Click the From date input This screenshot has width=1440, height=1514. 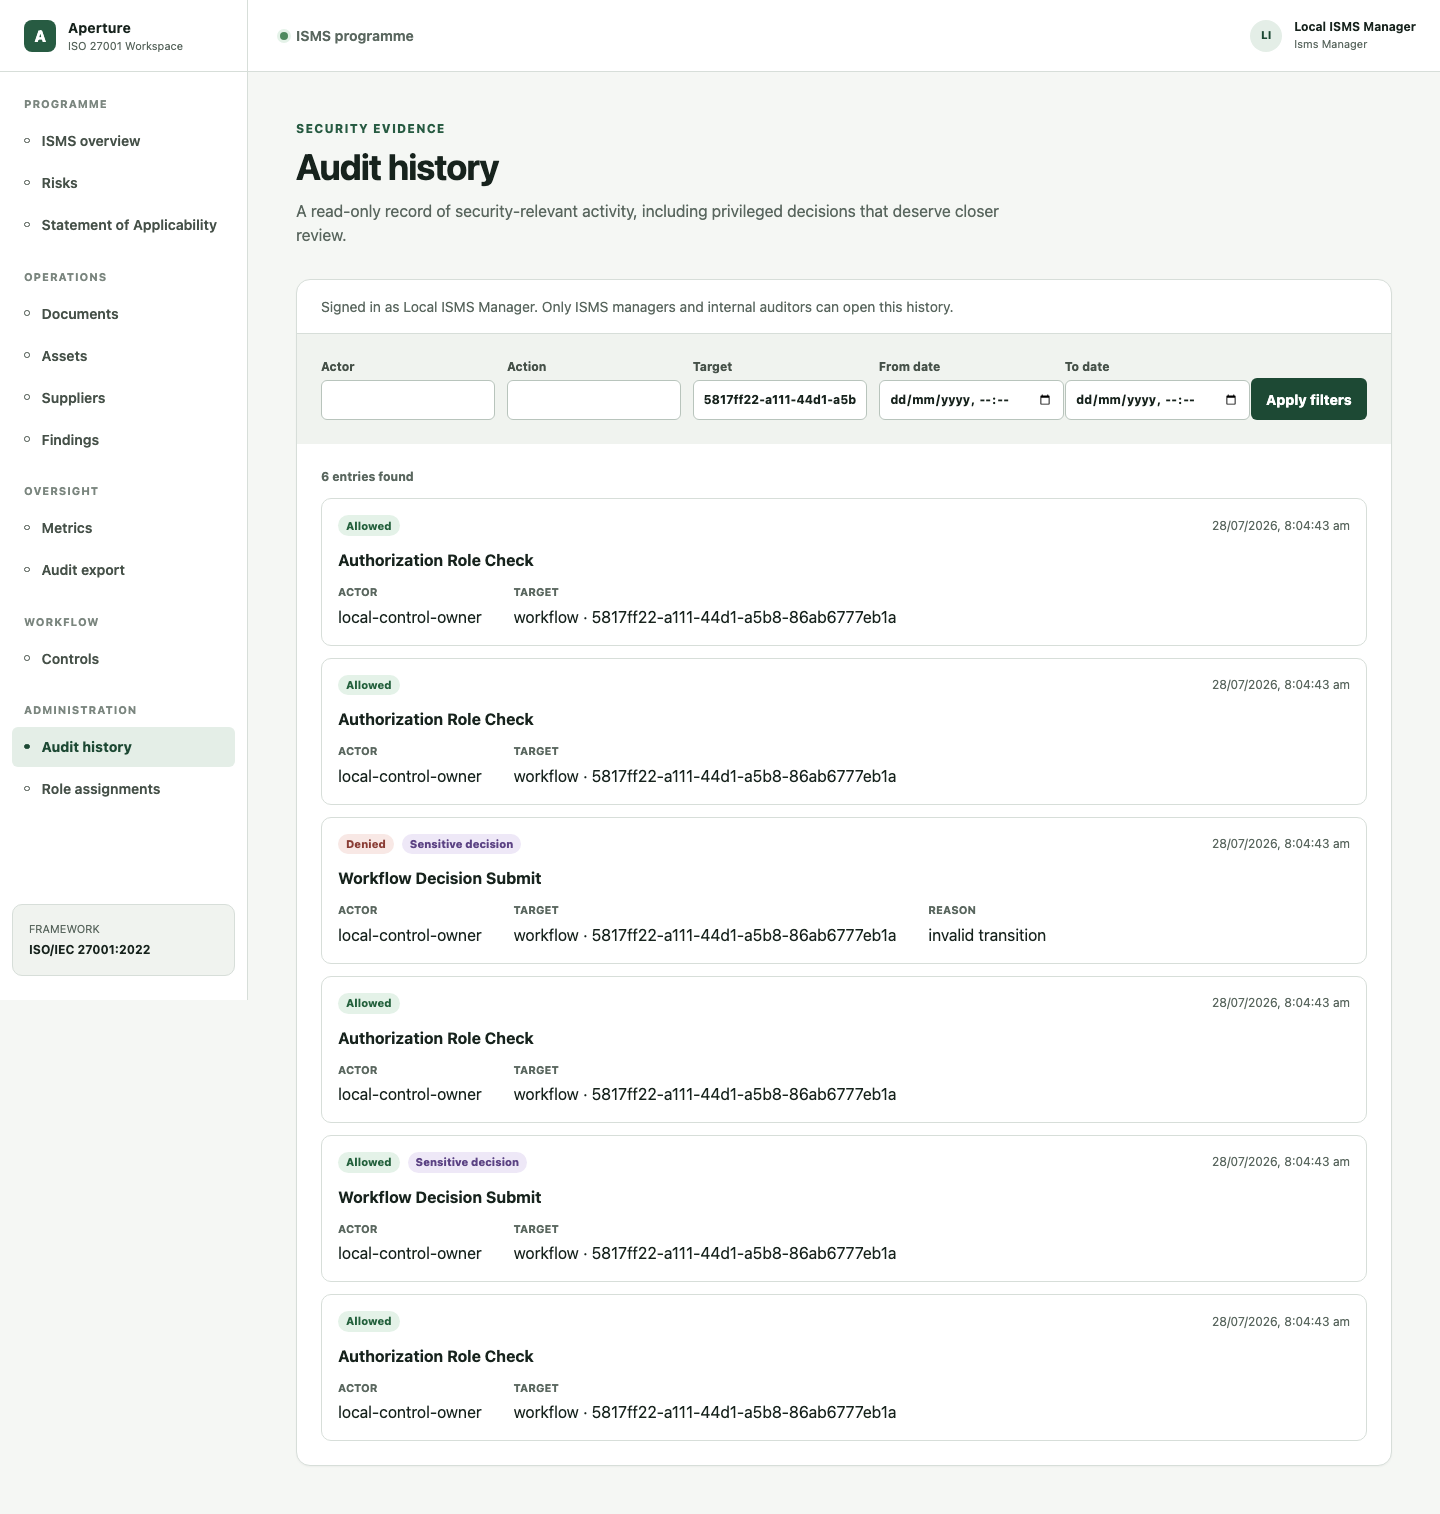[x=971, y=400]
